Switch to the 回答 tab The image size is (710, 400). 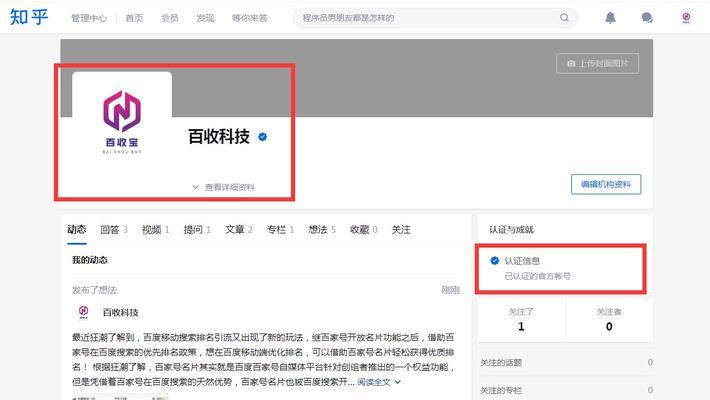tap(114, 230)
